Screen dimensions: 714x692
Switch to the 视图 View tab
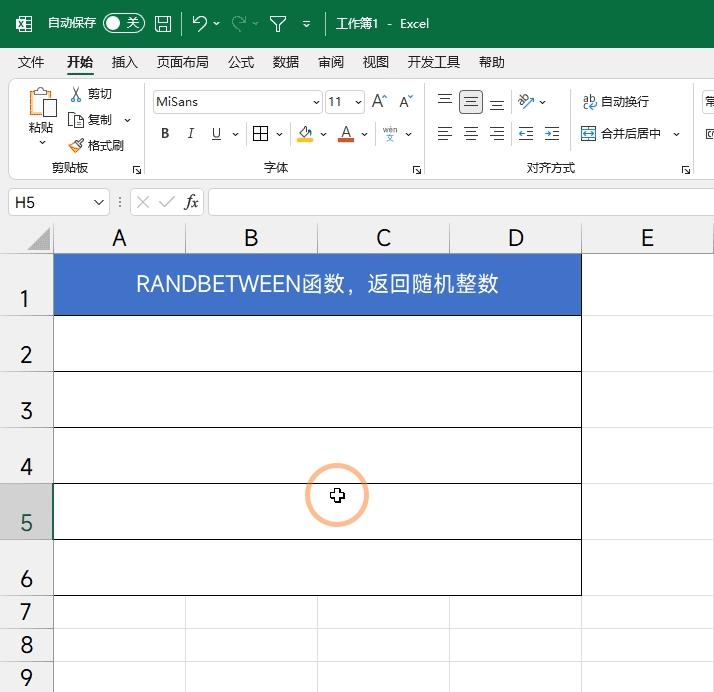[375, 62]
